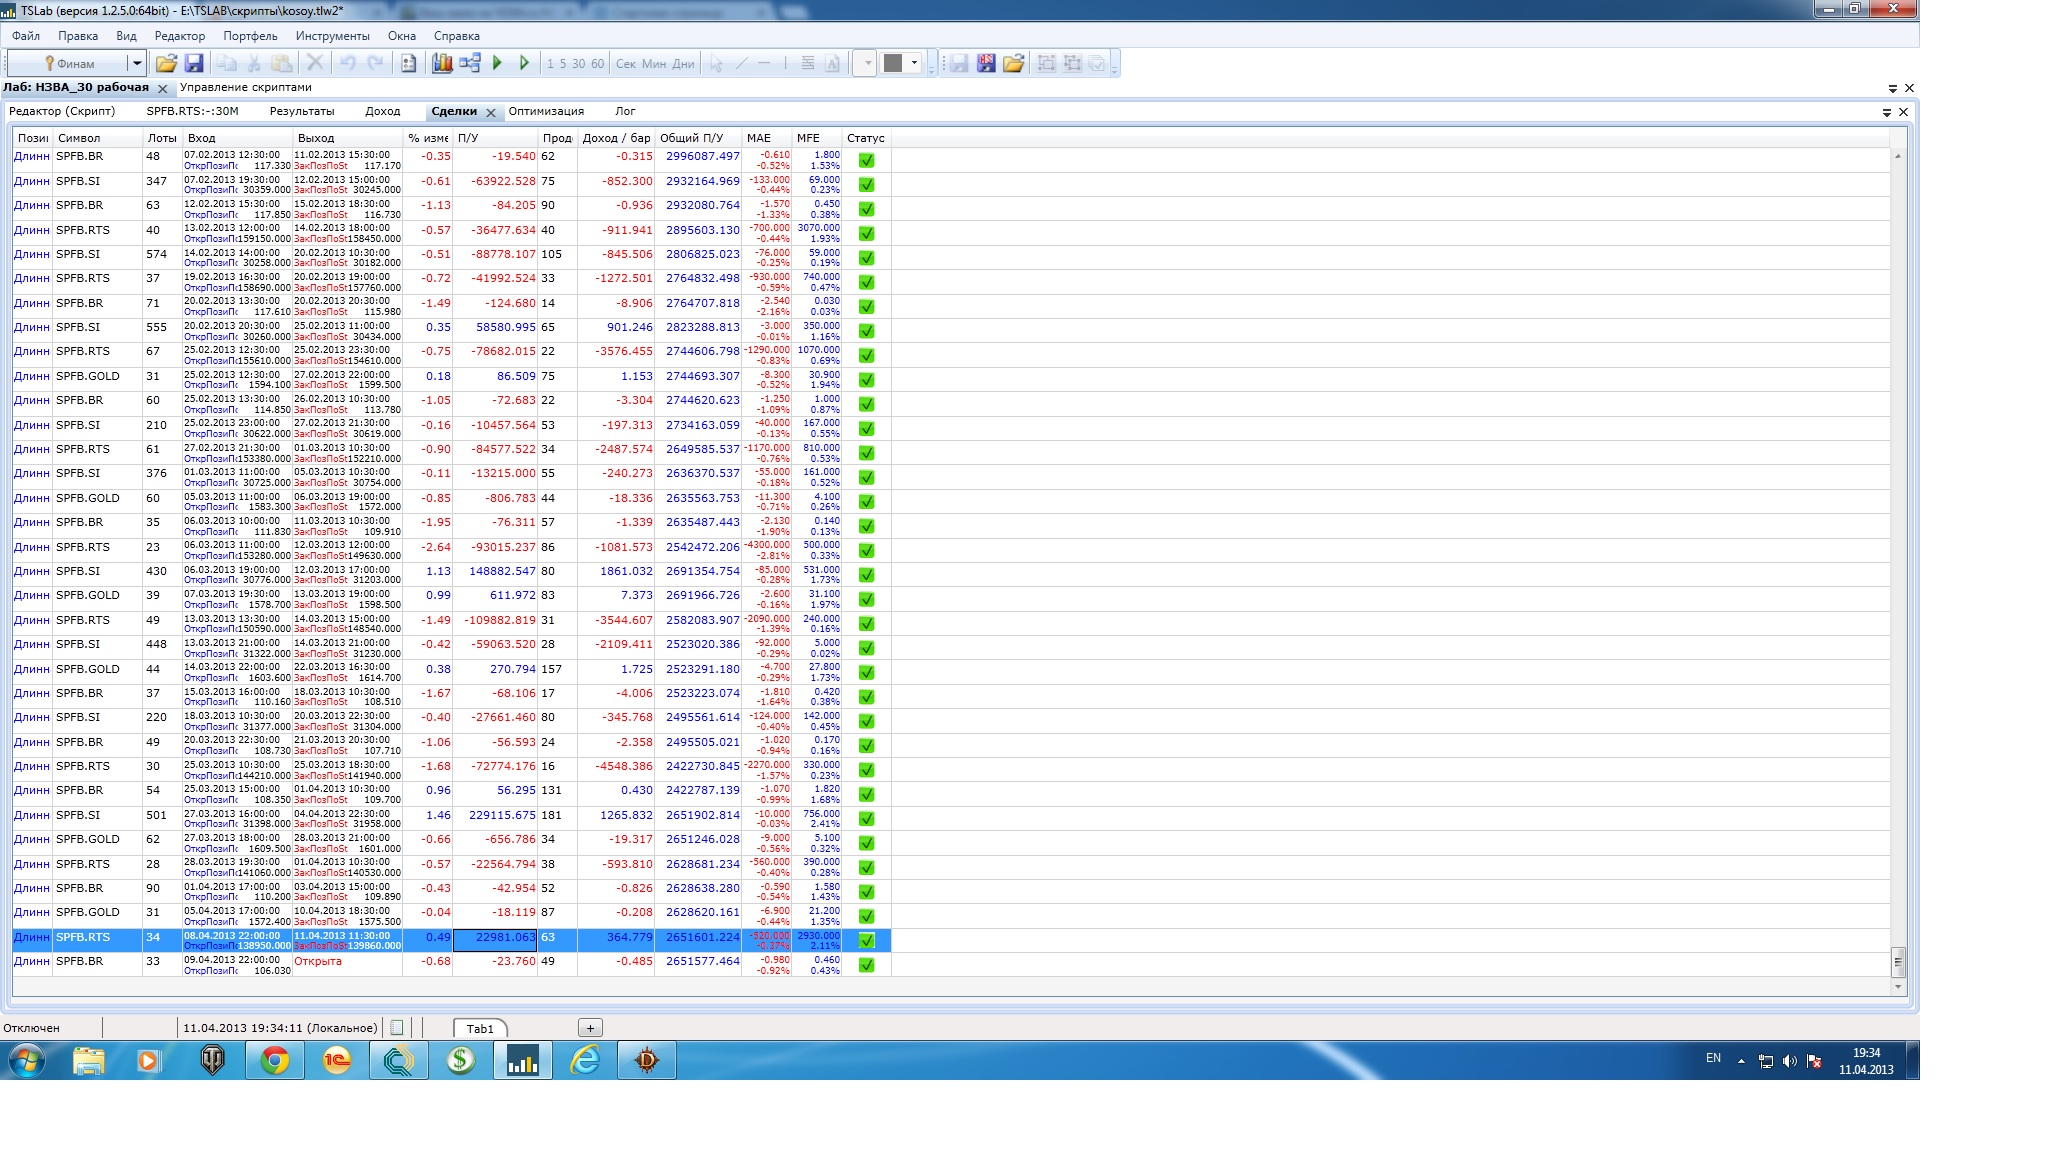Sort by the Общий П/У column header
The height and width of the screenshot is (1152, 2060).
[x=691, y=138]
